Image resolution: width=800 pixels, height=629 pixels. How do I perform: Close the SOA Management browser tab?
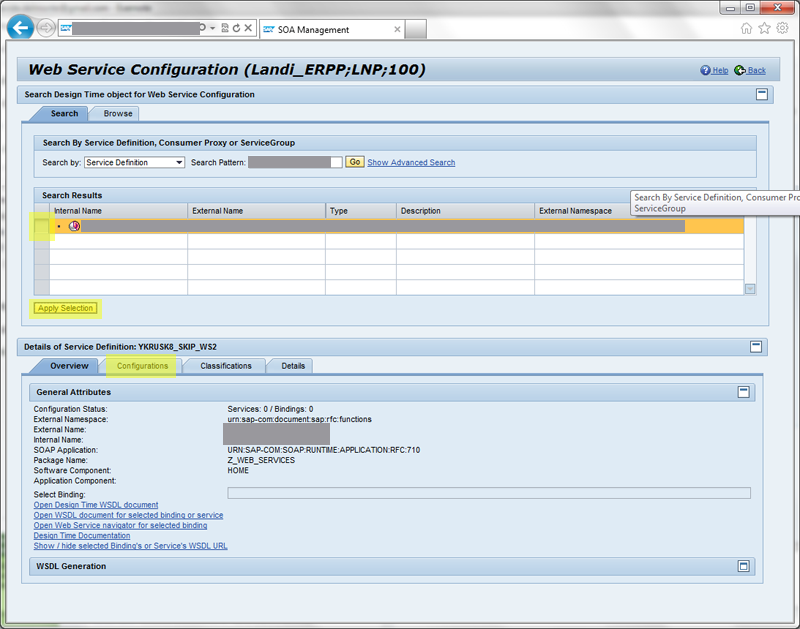click(397, 30)
